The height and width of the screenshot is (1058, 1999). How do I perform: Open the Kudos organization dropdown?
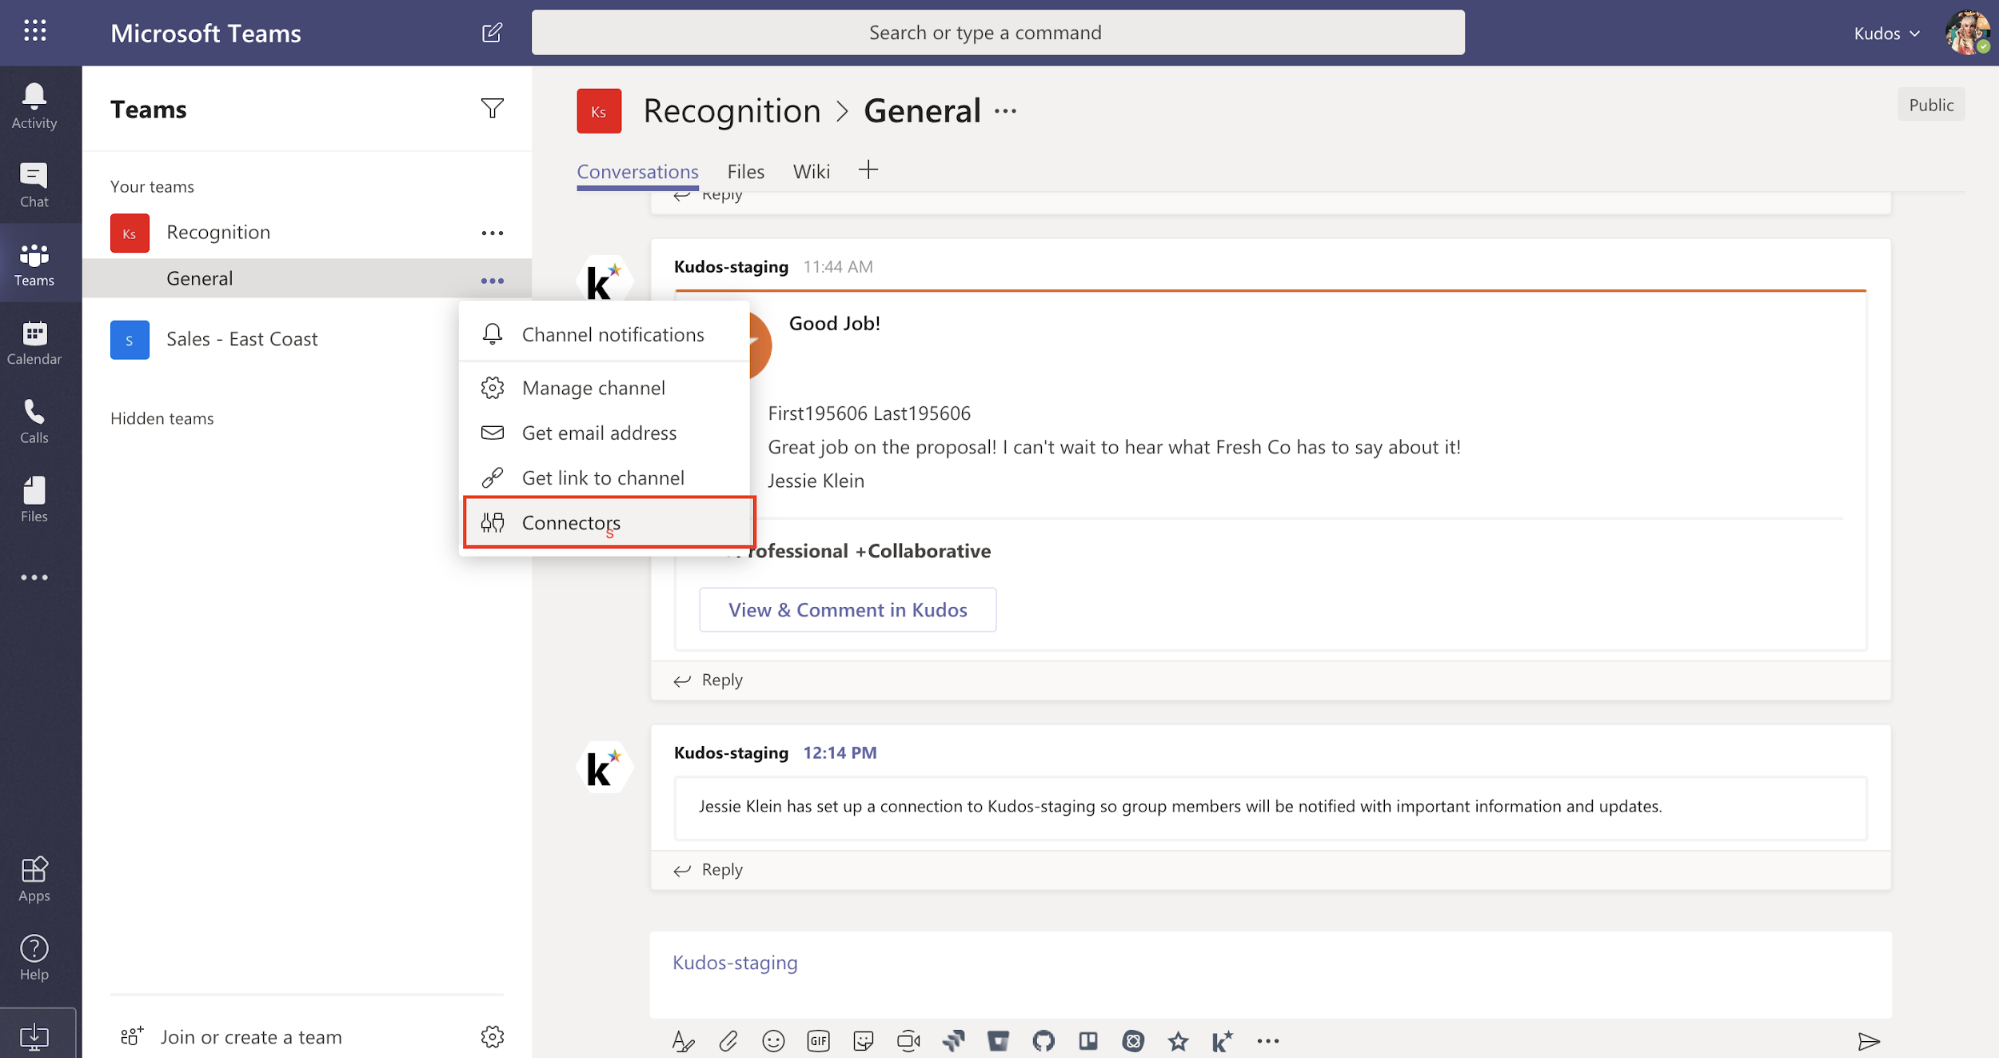point(1887,33)
